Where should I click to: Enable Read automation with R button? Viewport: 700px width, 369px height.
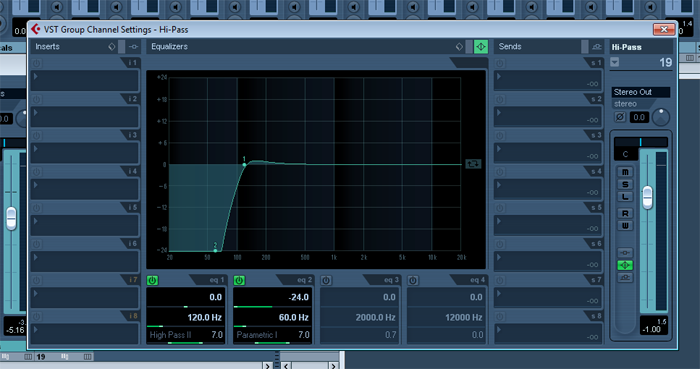(x=625, y=213)
